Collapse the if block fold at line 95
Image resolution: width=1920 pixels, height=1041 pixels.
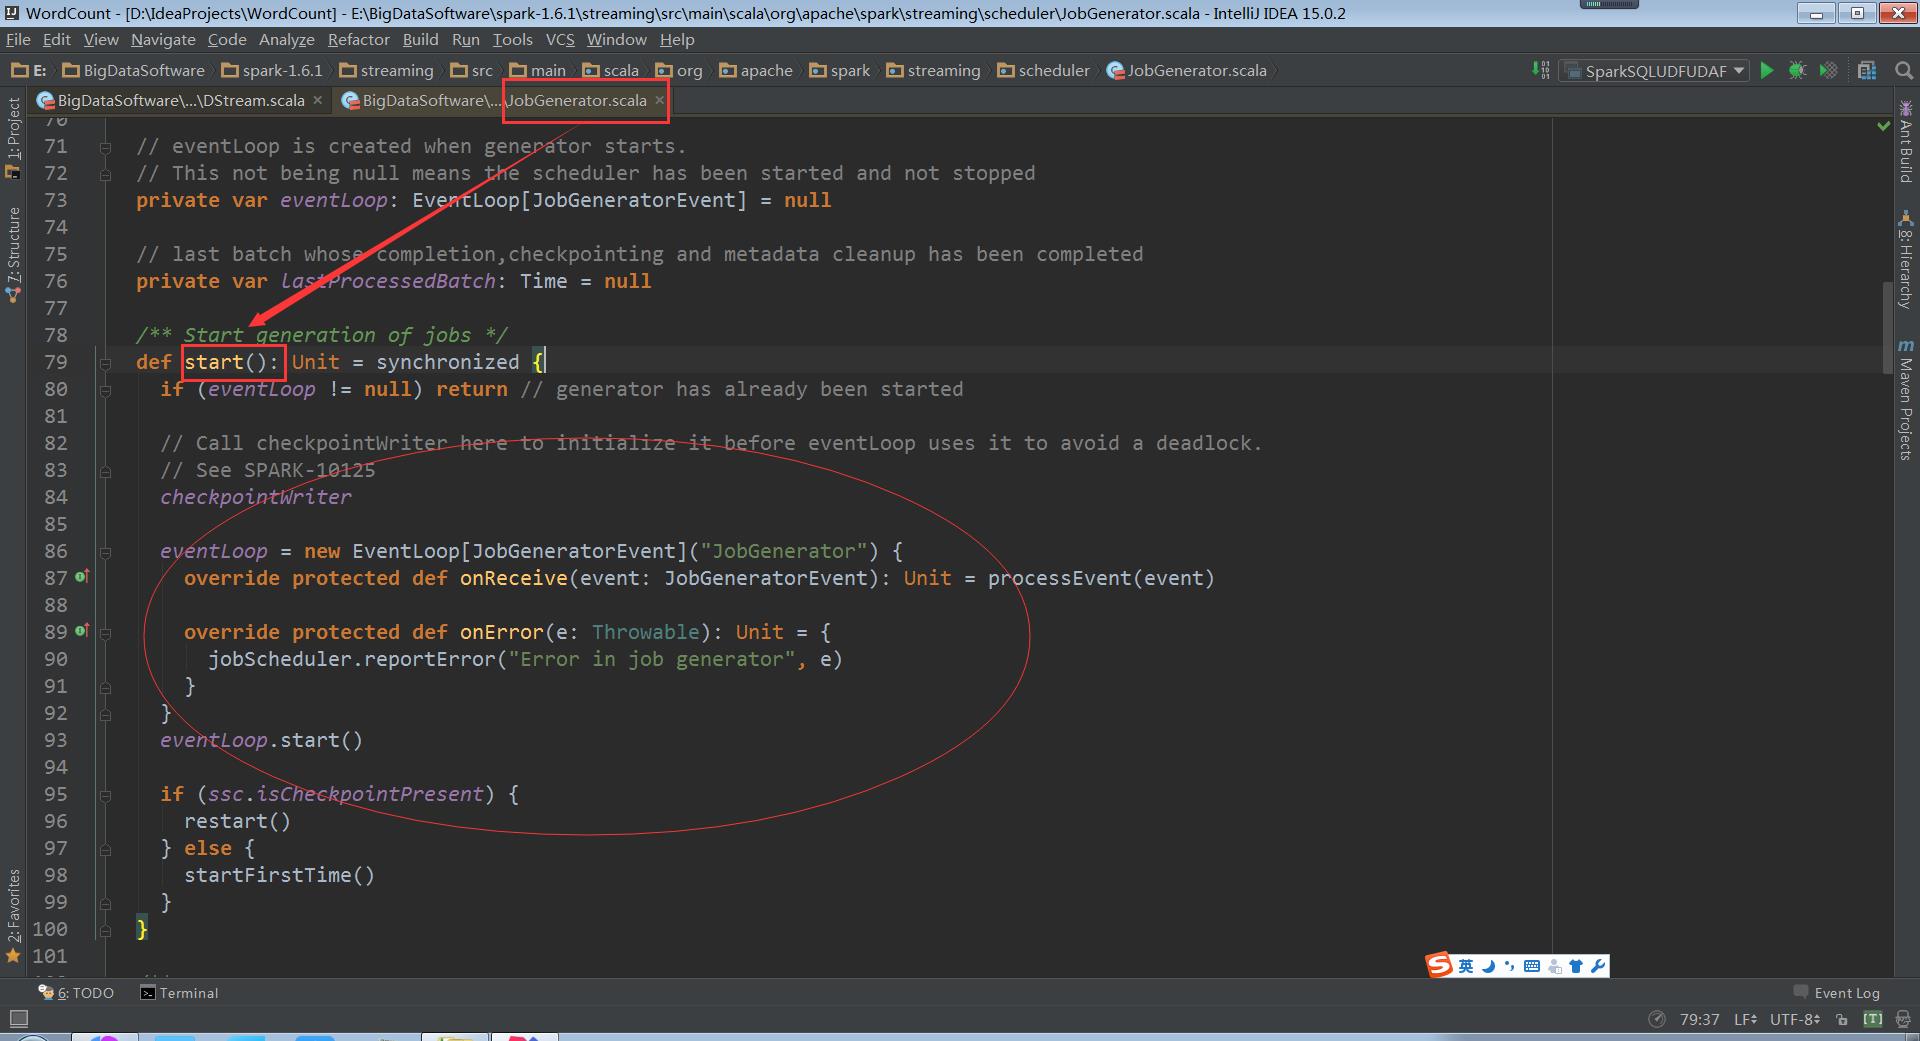[105, 794]
